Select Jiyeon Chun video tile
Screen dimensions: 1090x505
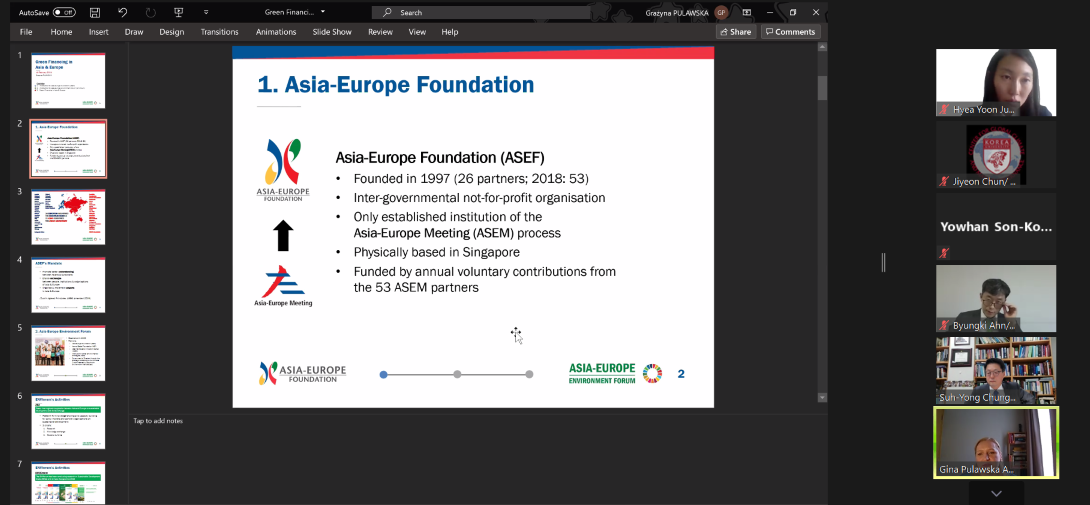(x=995, y=154)
